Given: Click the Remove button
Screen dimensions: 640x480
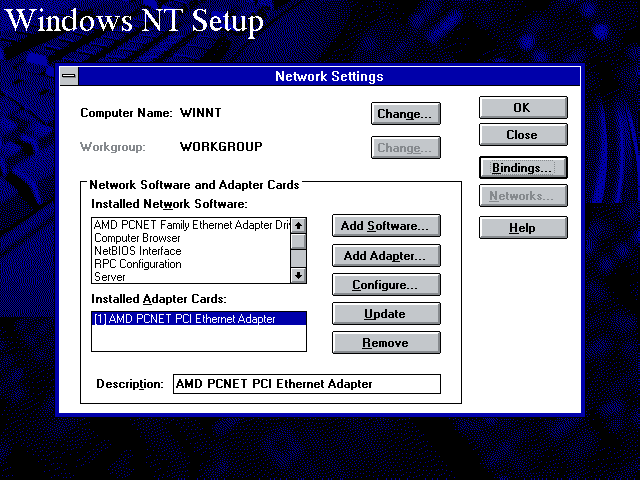Looking at the screenshot, I should (x=386, y=342).
